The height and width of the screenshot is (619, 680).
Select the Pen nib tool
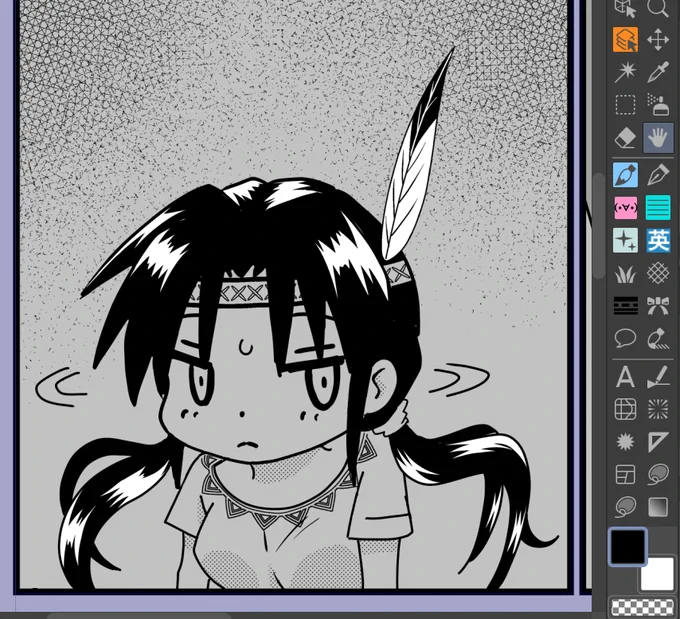click(658, 175)
